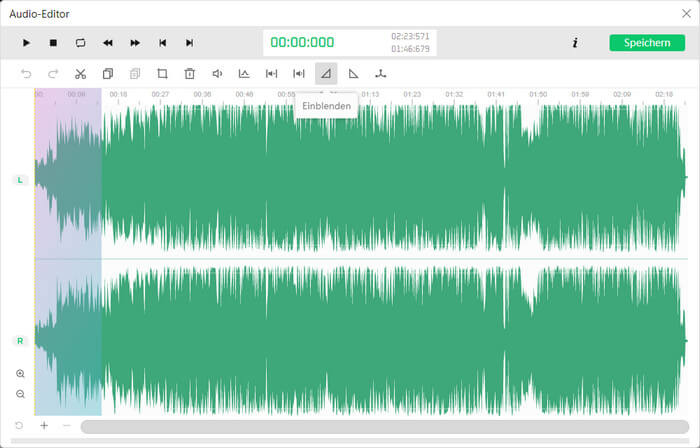
Task: Click the highlighted selection in left channel
Action: tap(68, 173)
